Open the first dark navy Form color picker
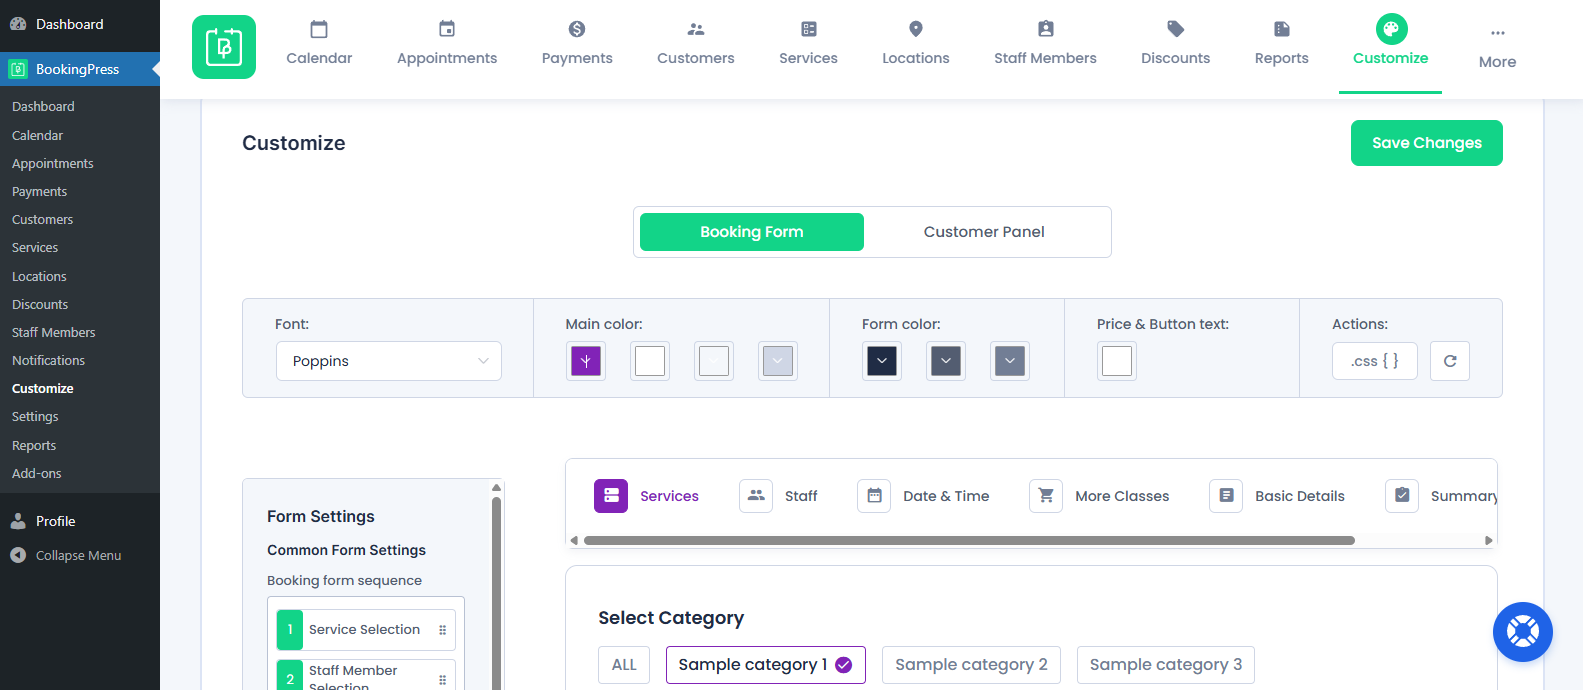The image size is (1583, 690). click(882, 361)
